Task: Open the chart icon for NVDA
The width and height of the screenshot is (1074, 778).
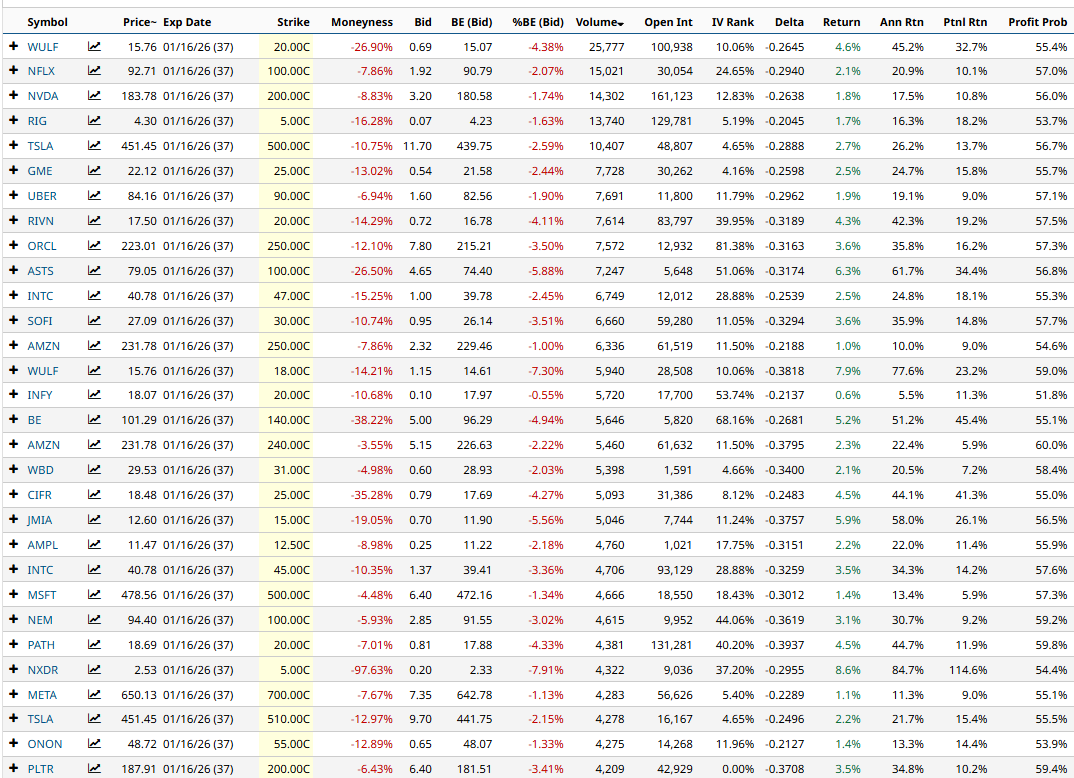Action: 94,96
